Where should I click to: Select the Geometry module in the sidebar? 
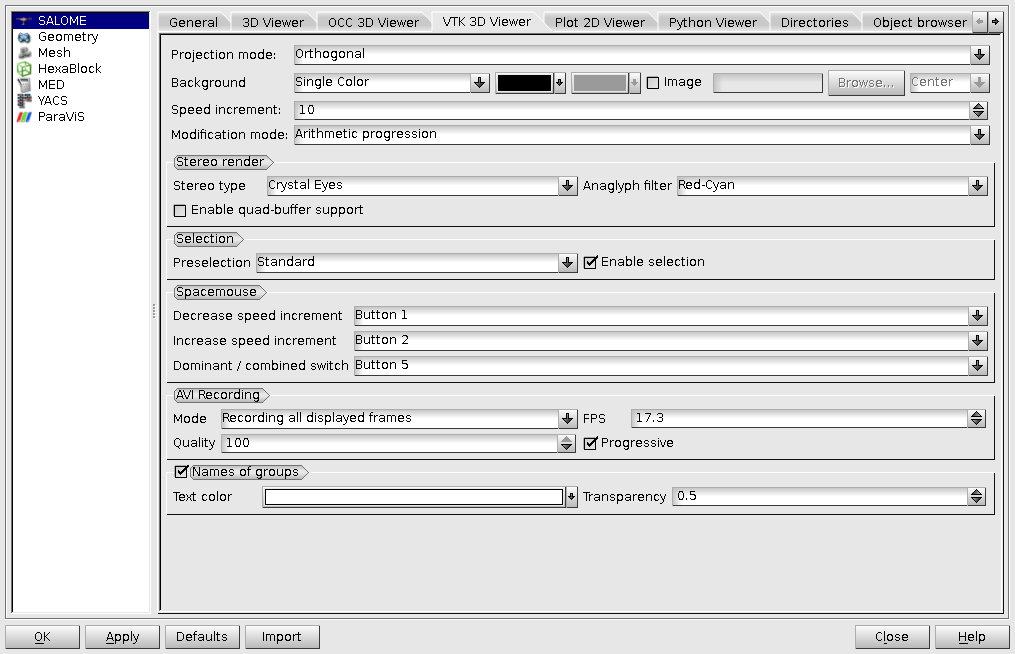(67, 36)
